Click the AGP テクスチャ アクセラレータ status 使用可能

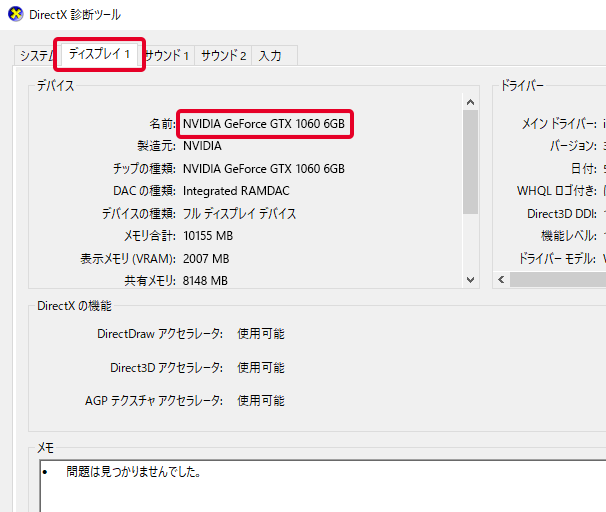point(260,401)
